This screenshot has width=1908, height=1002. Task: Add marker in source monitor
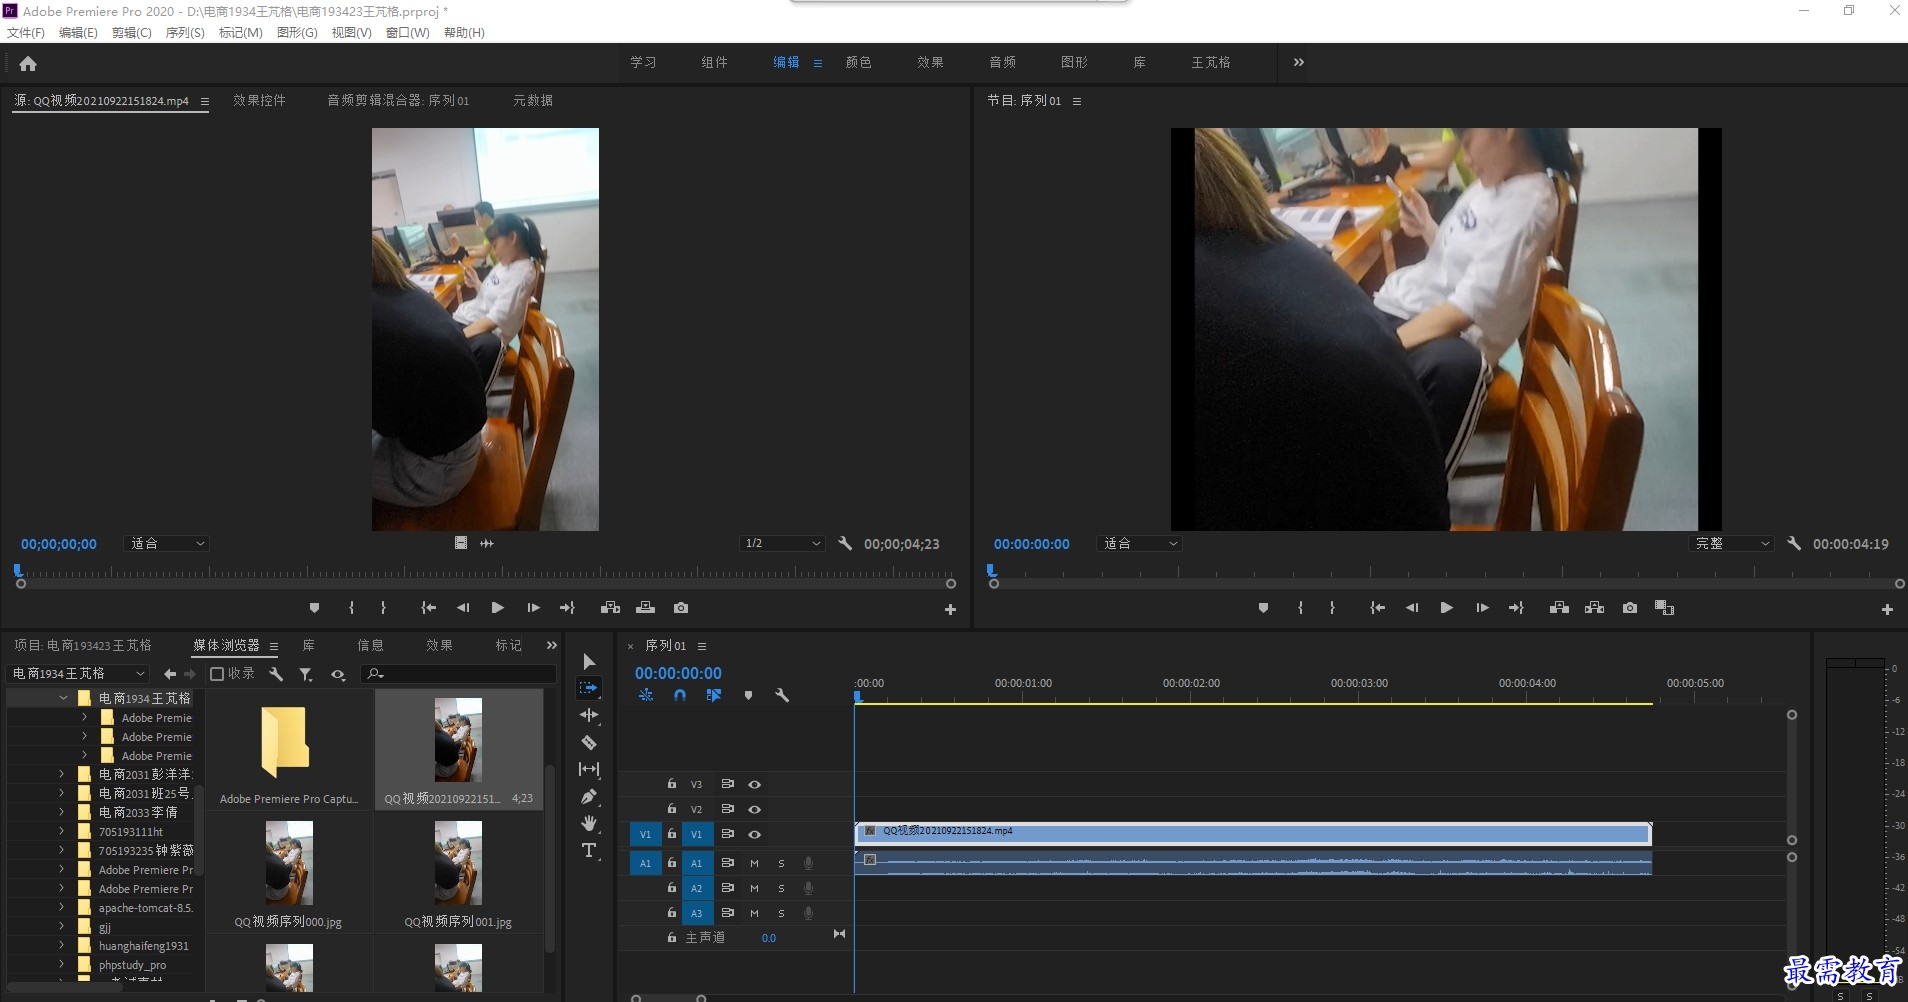click(x=314, y=608)
